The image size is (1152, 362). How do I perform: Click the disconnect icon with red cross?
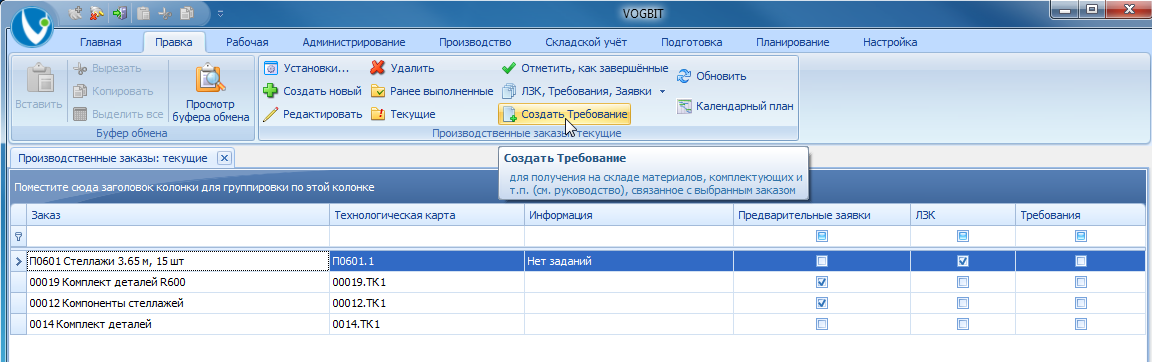(x=96, y=12)
